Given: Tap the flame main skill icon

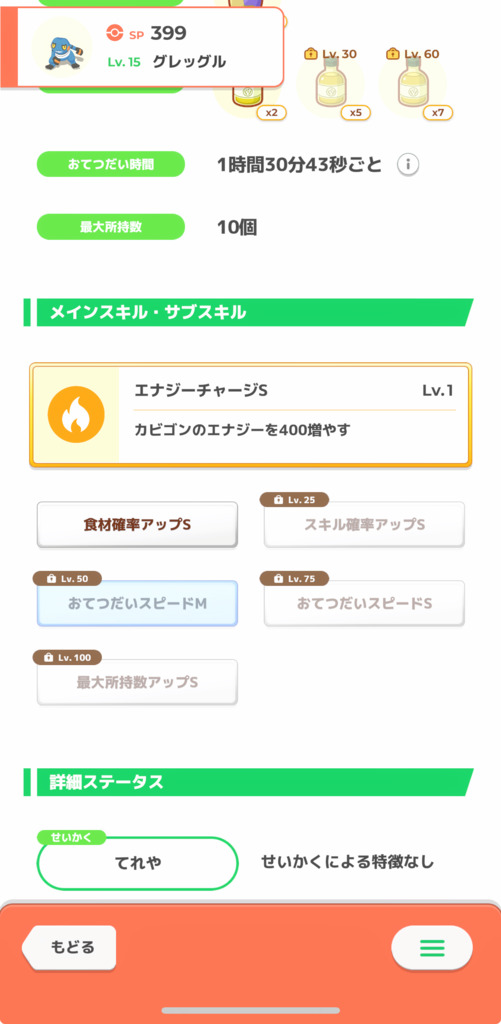Looking at the screenshot, I should point(76,415).
